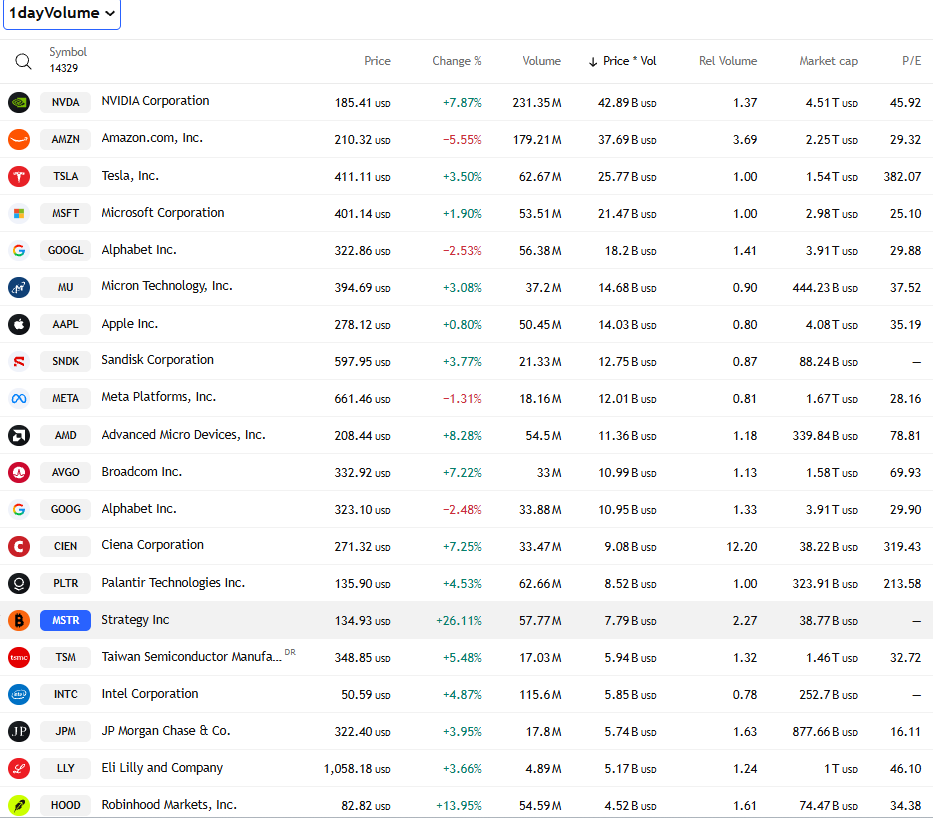Click Ciena 12.20 relative volume value
Viewport: 933px width, 818px height.
(741, 547)
